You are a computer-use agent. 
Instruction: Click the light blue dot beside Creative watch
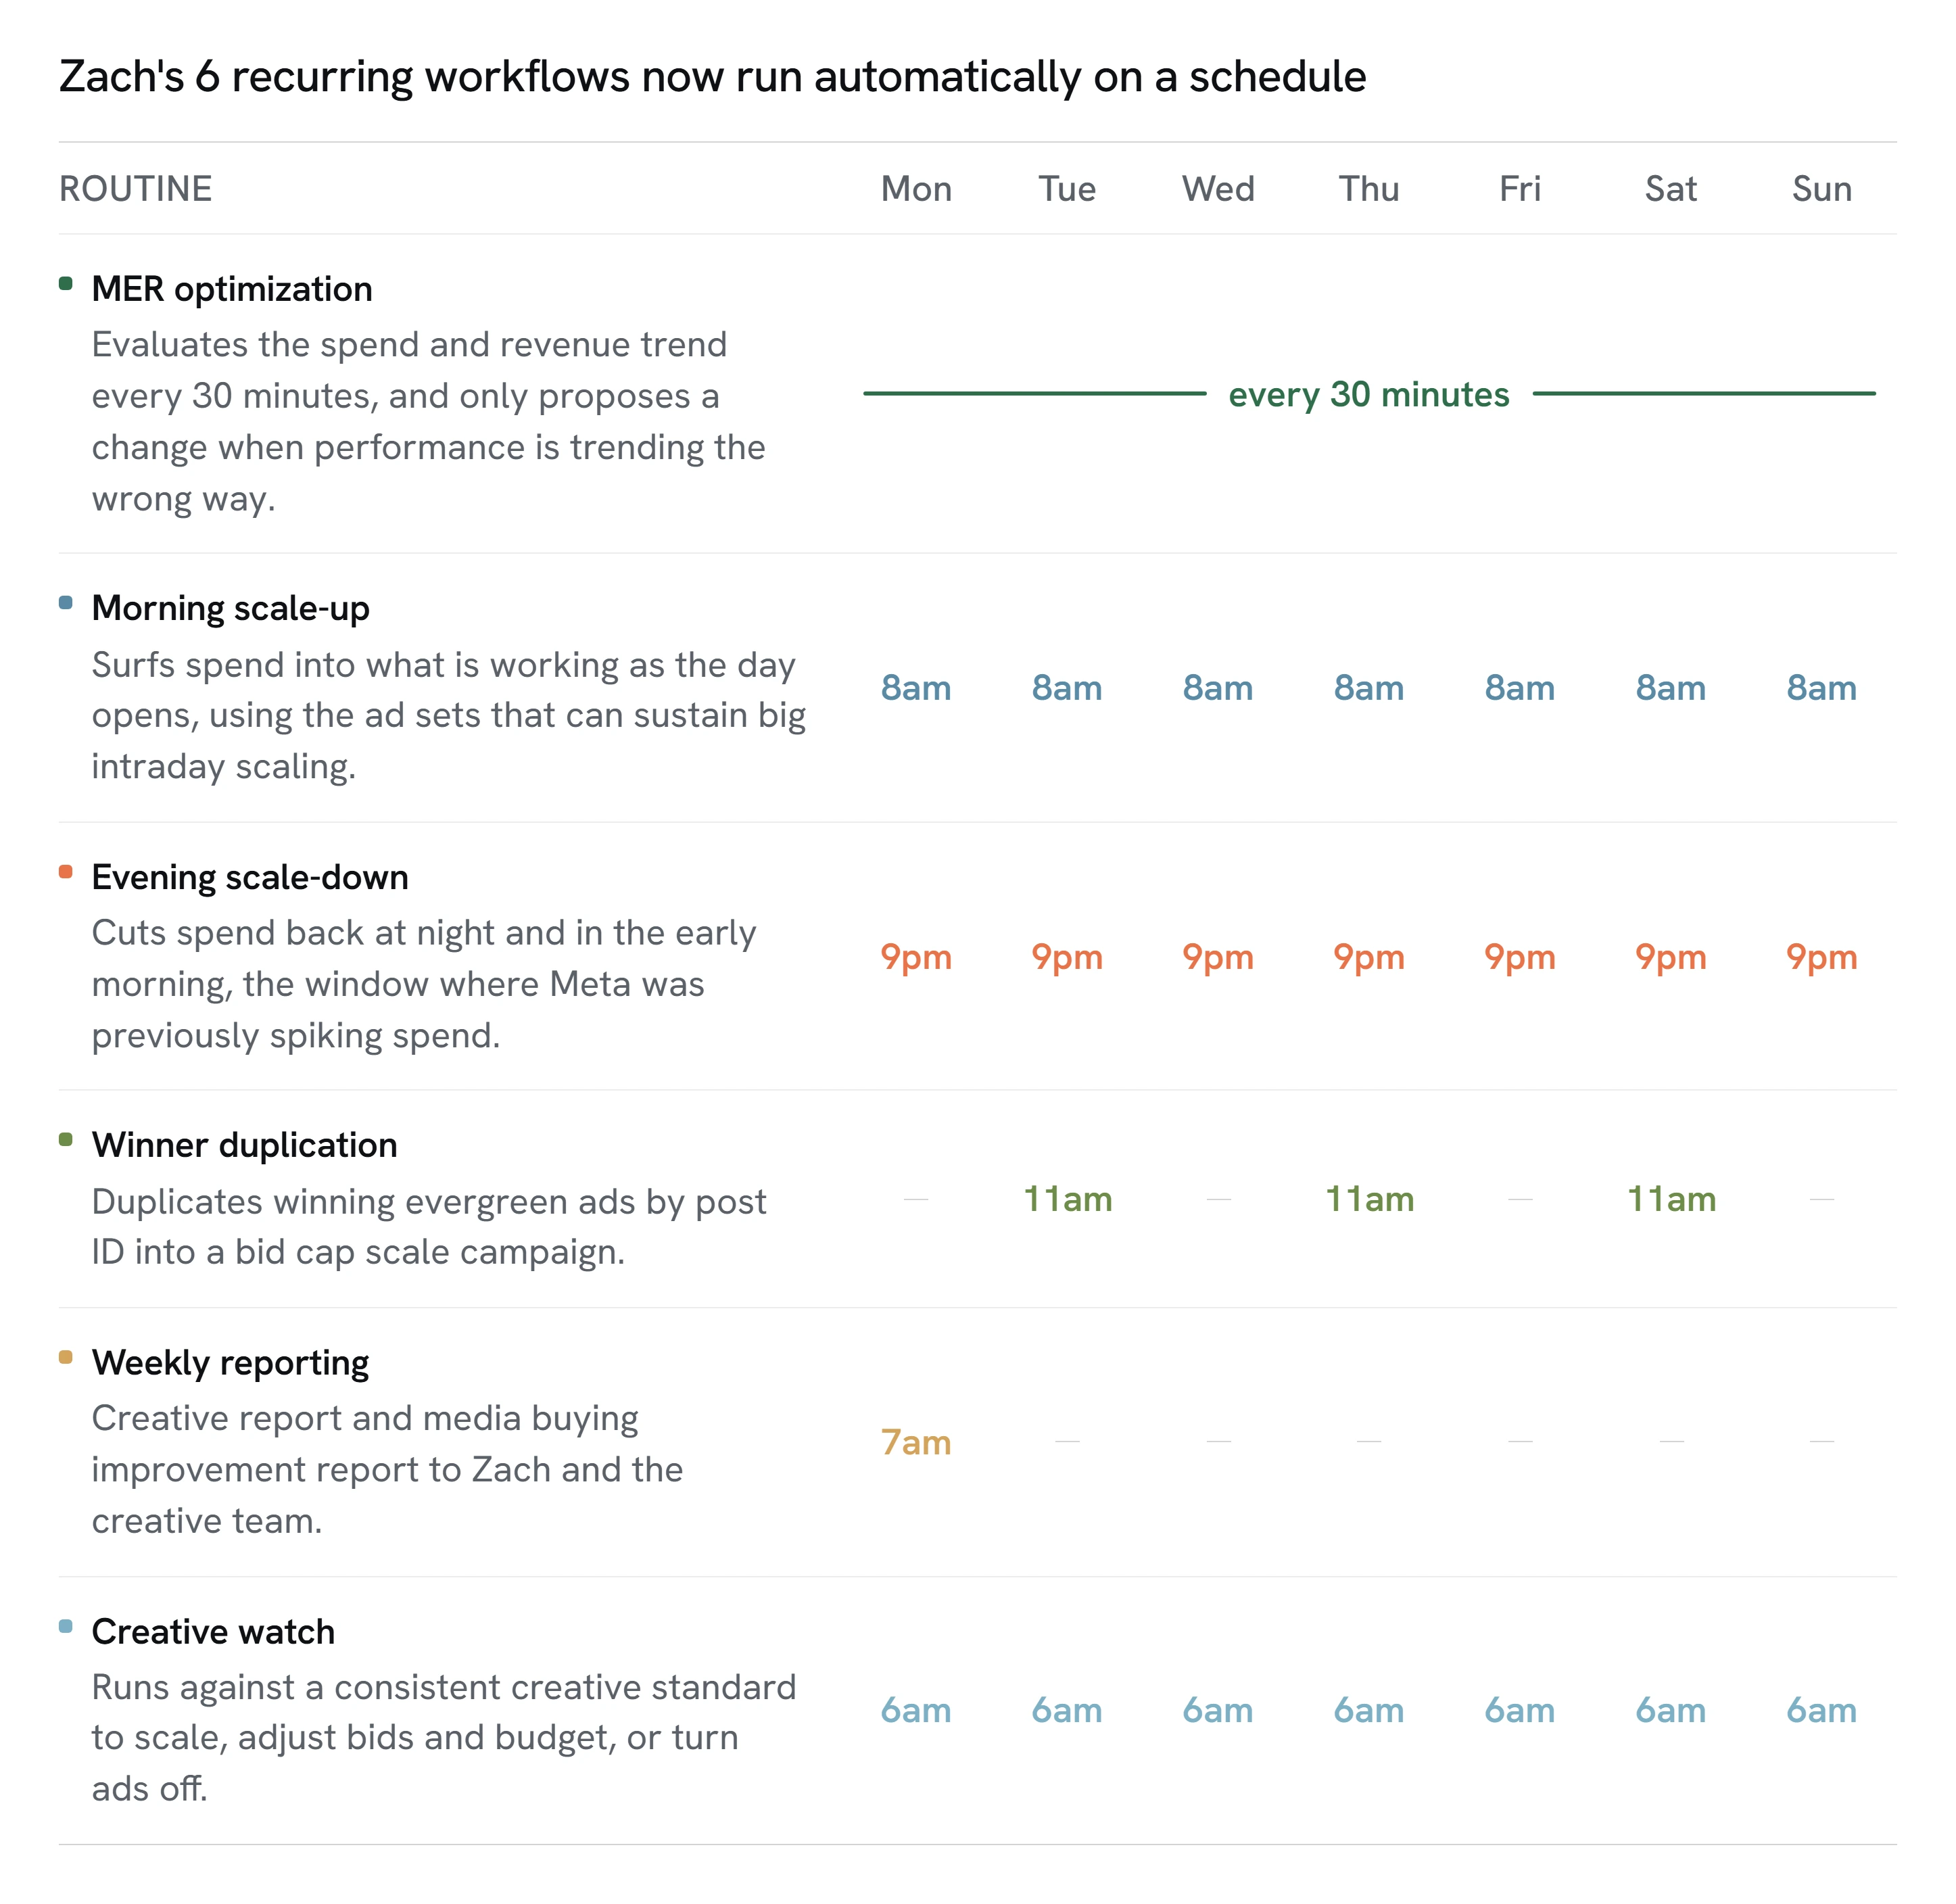(x=66, y=1626)
